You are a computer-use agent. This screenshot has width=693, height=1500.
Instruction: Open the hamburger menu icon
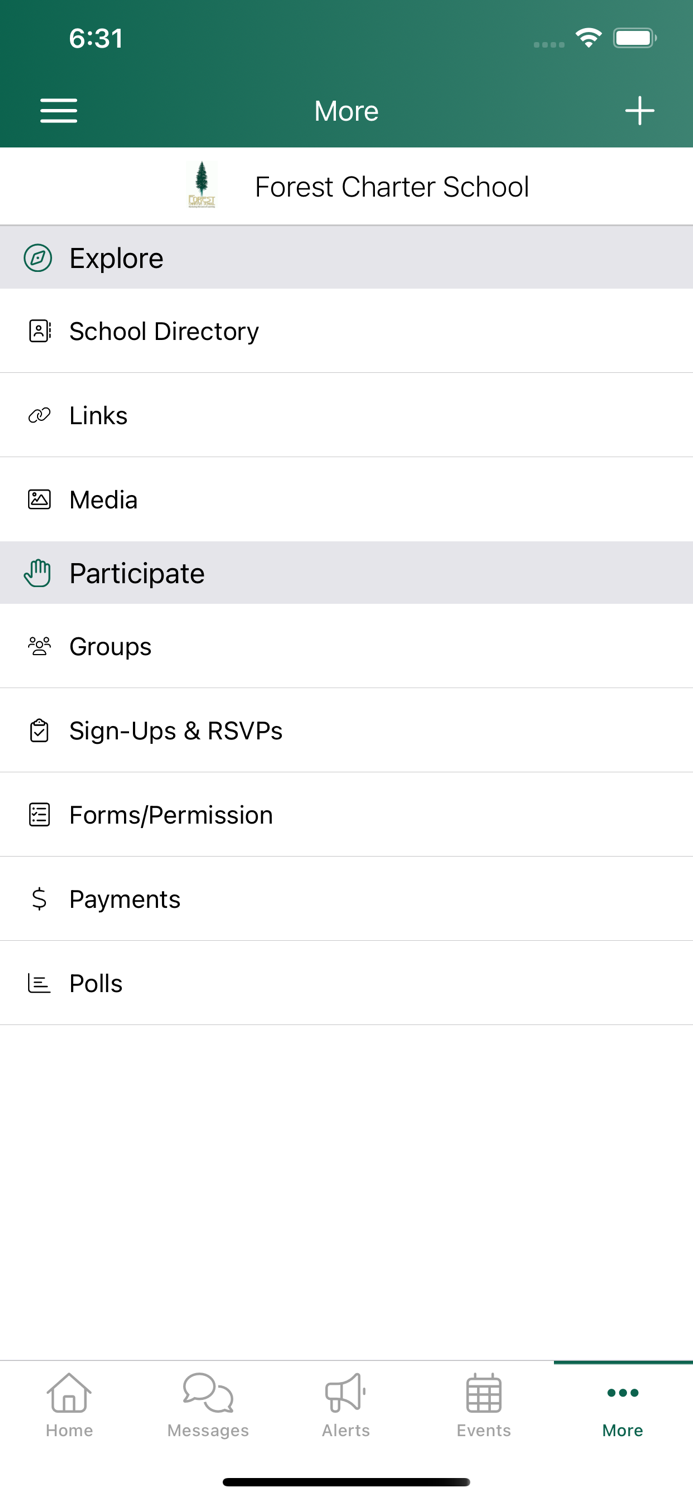[x=59, y=110]
